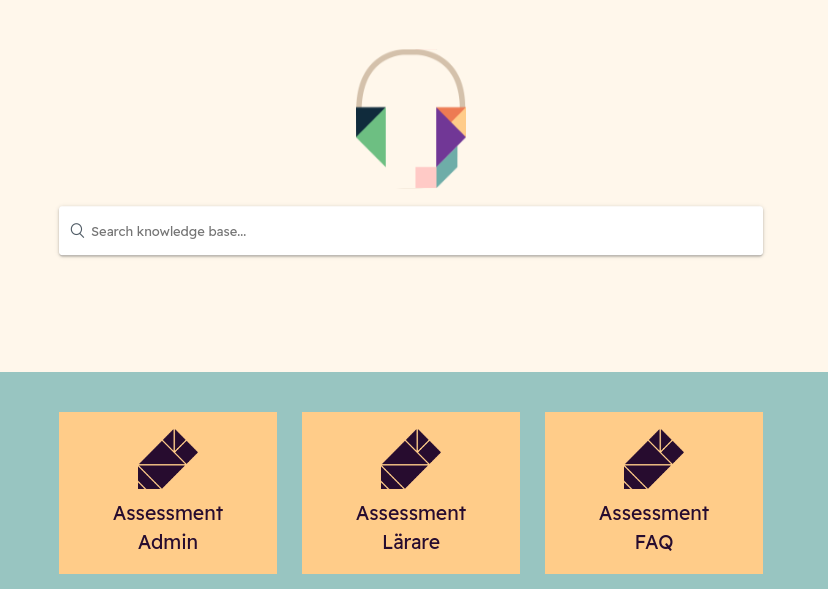Viewport: 828px width, 589px height.
Task: Click the green left earpiece of logo
Action: click(x=374, y=138)
